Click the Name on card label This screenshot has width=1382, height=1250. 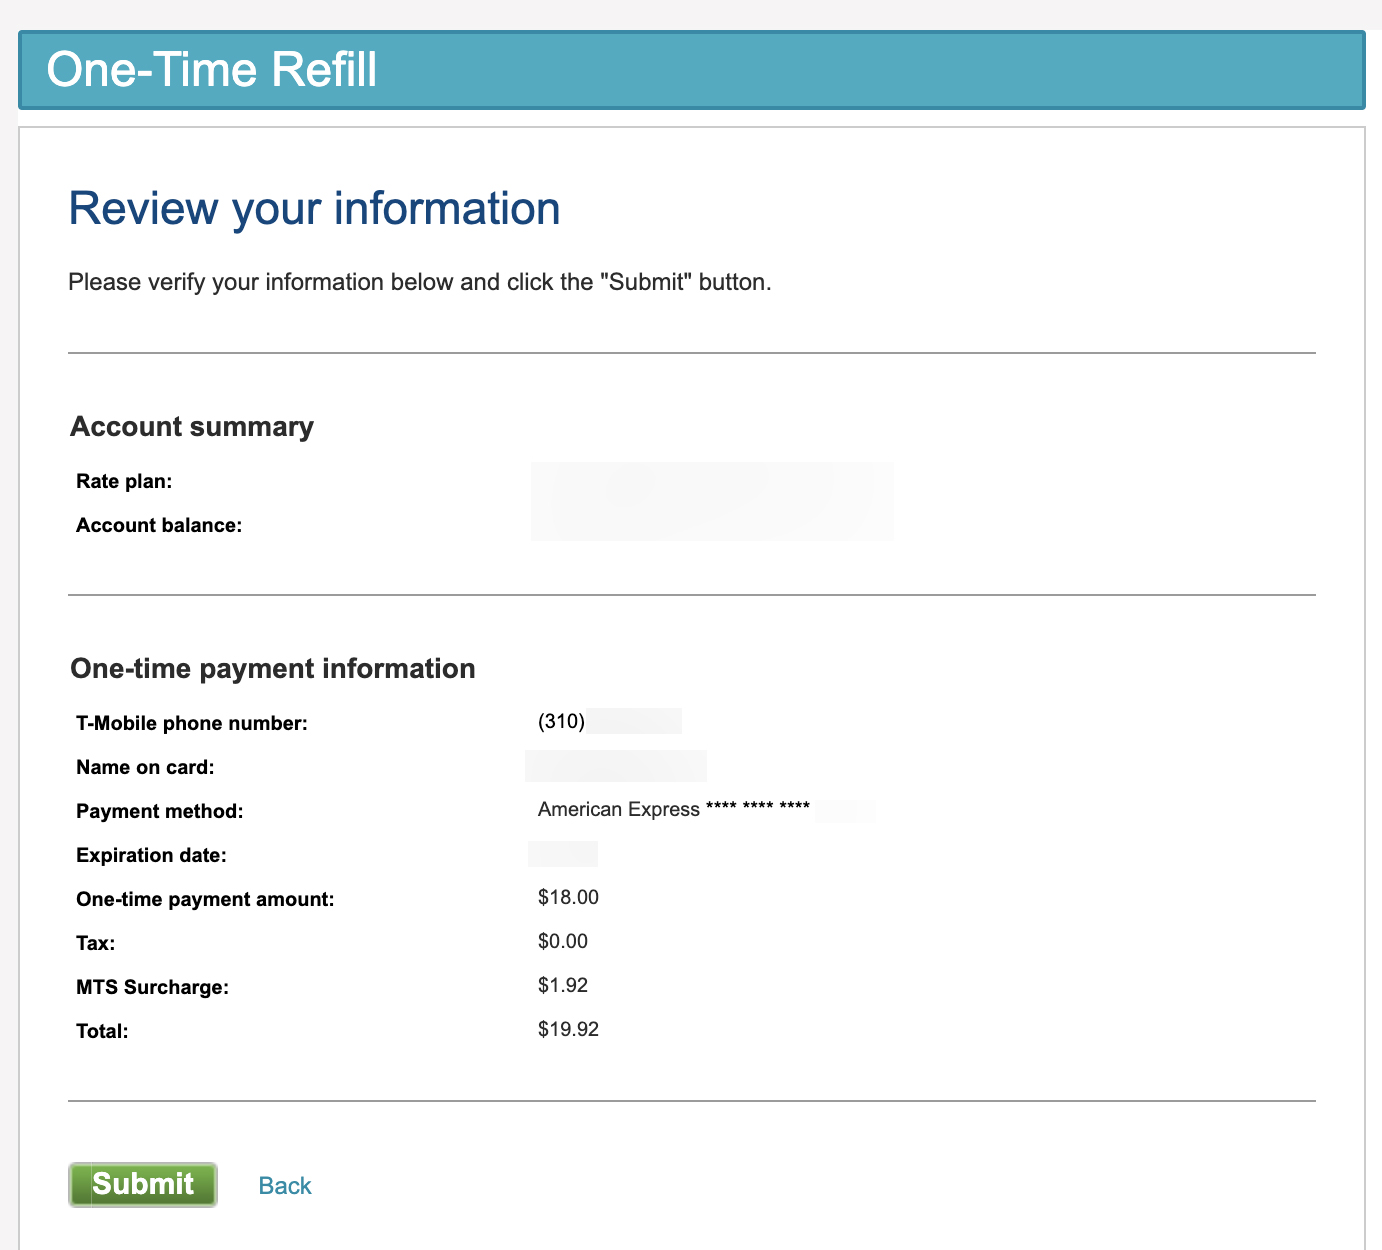coord(145,768)
